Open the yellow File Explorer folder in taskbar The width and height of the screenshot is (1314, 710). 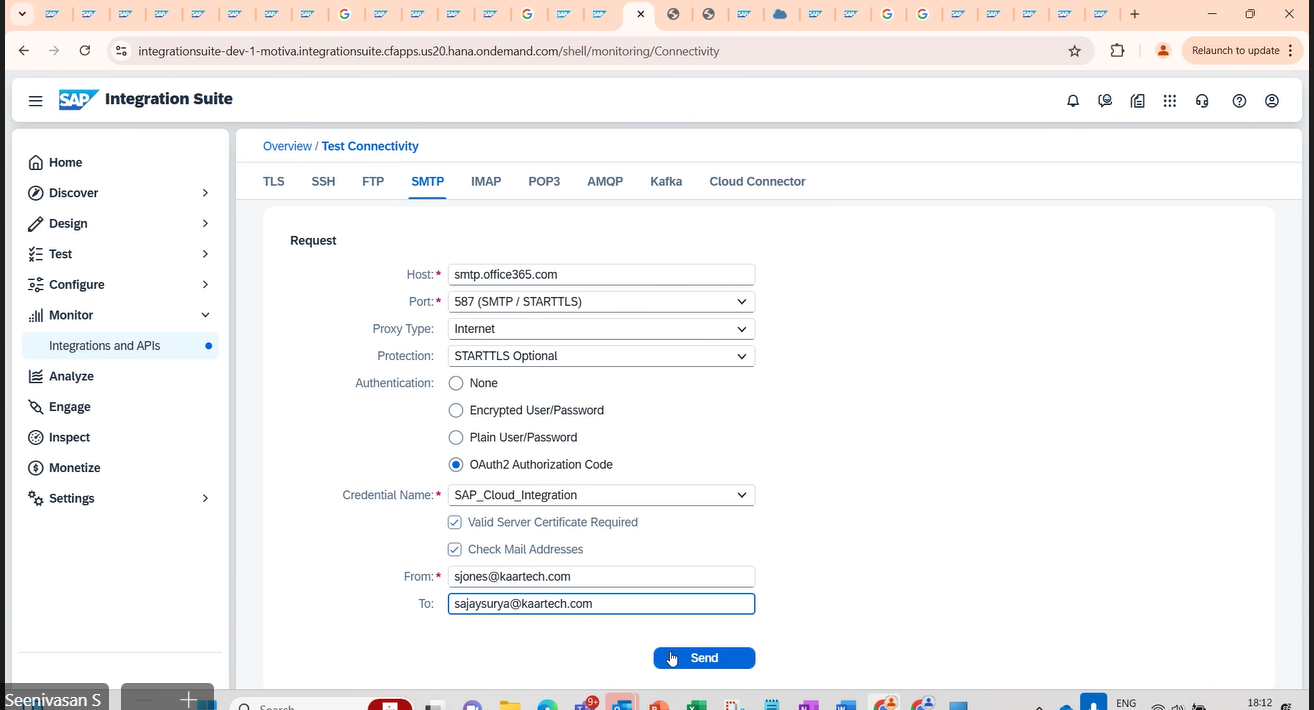pyautogui.click(x=510, y=704)
